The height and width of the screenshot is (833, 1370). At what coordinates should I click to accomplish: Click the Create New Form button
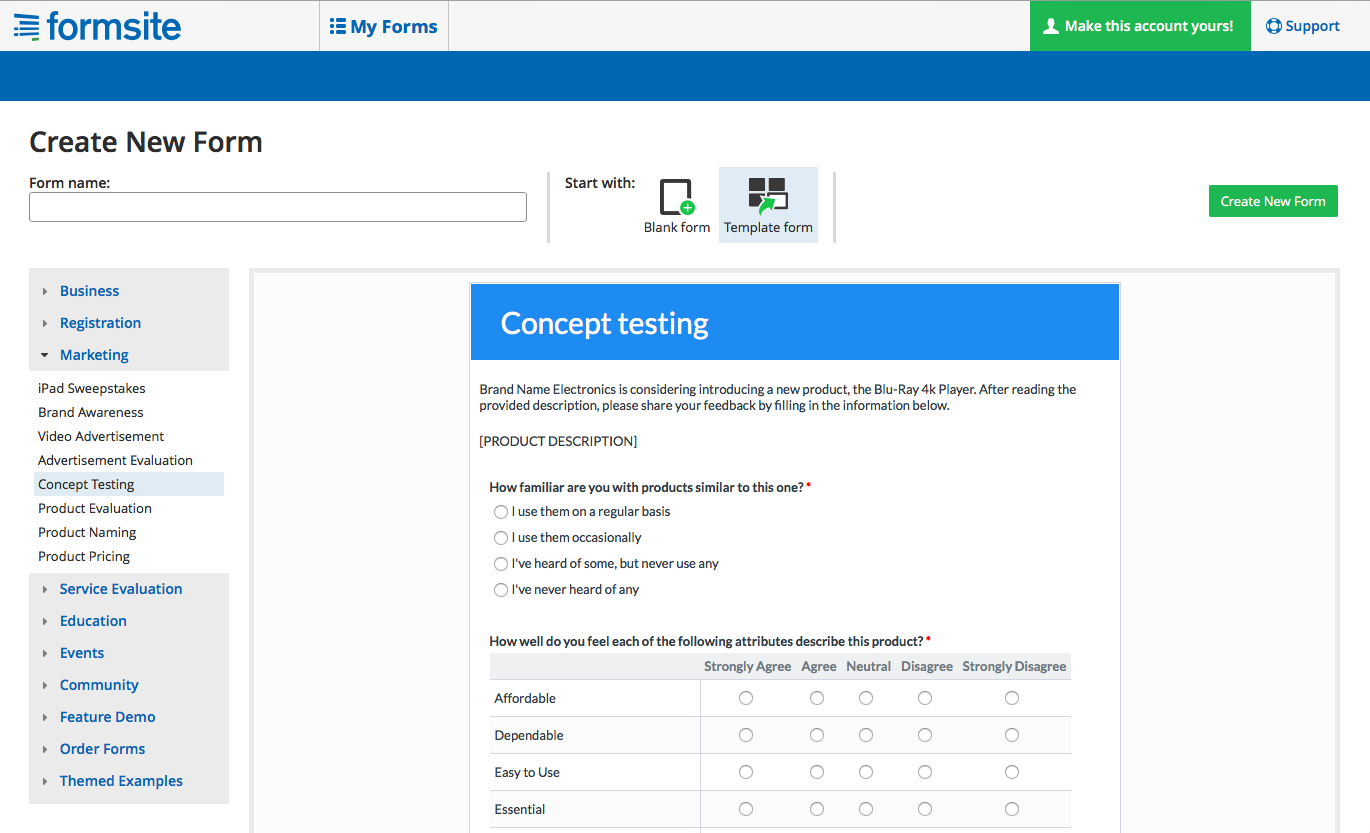coord(1273,201)
